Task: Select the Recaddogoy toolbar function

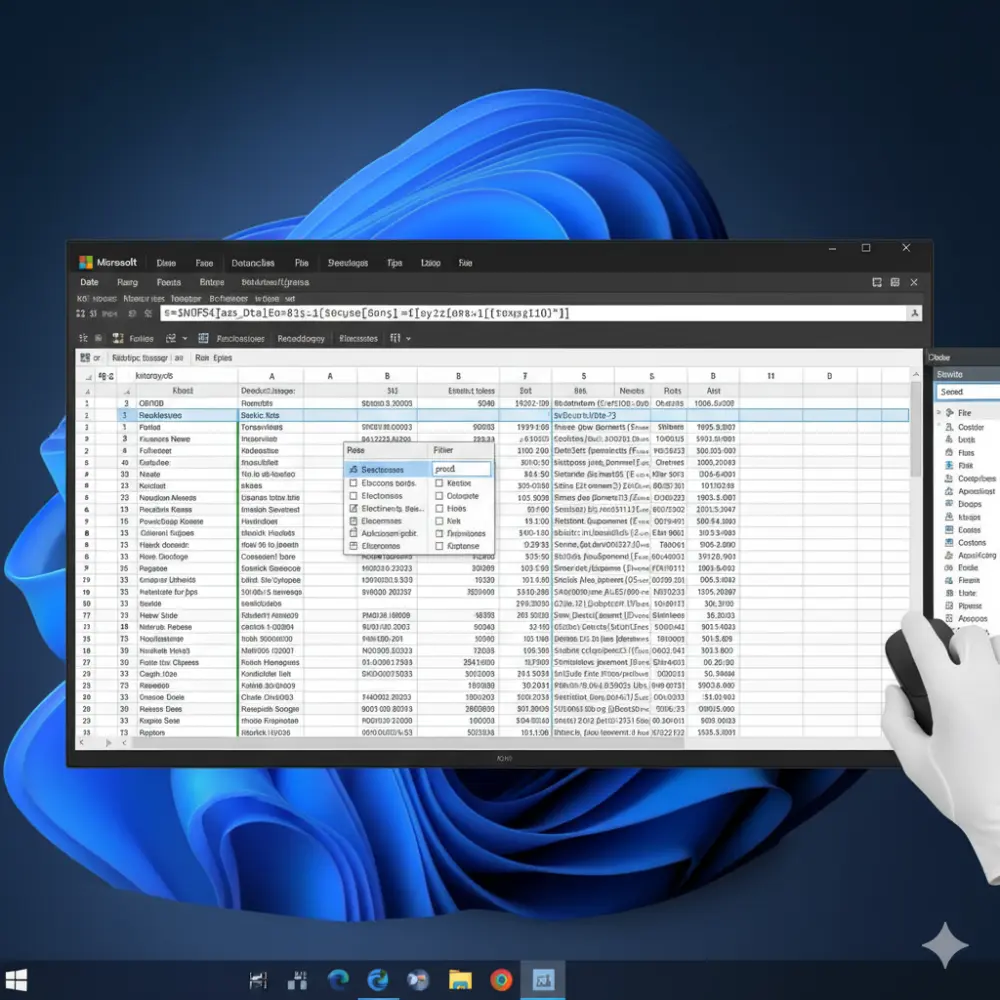Action: [x=300, y=337]
